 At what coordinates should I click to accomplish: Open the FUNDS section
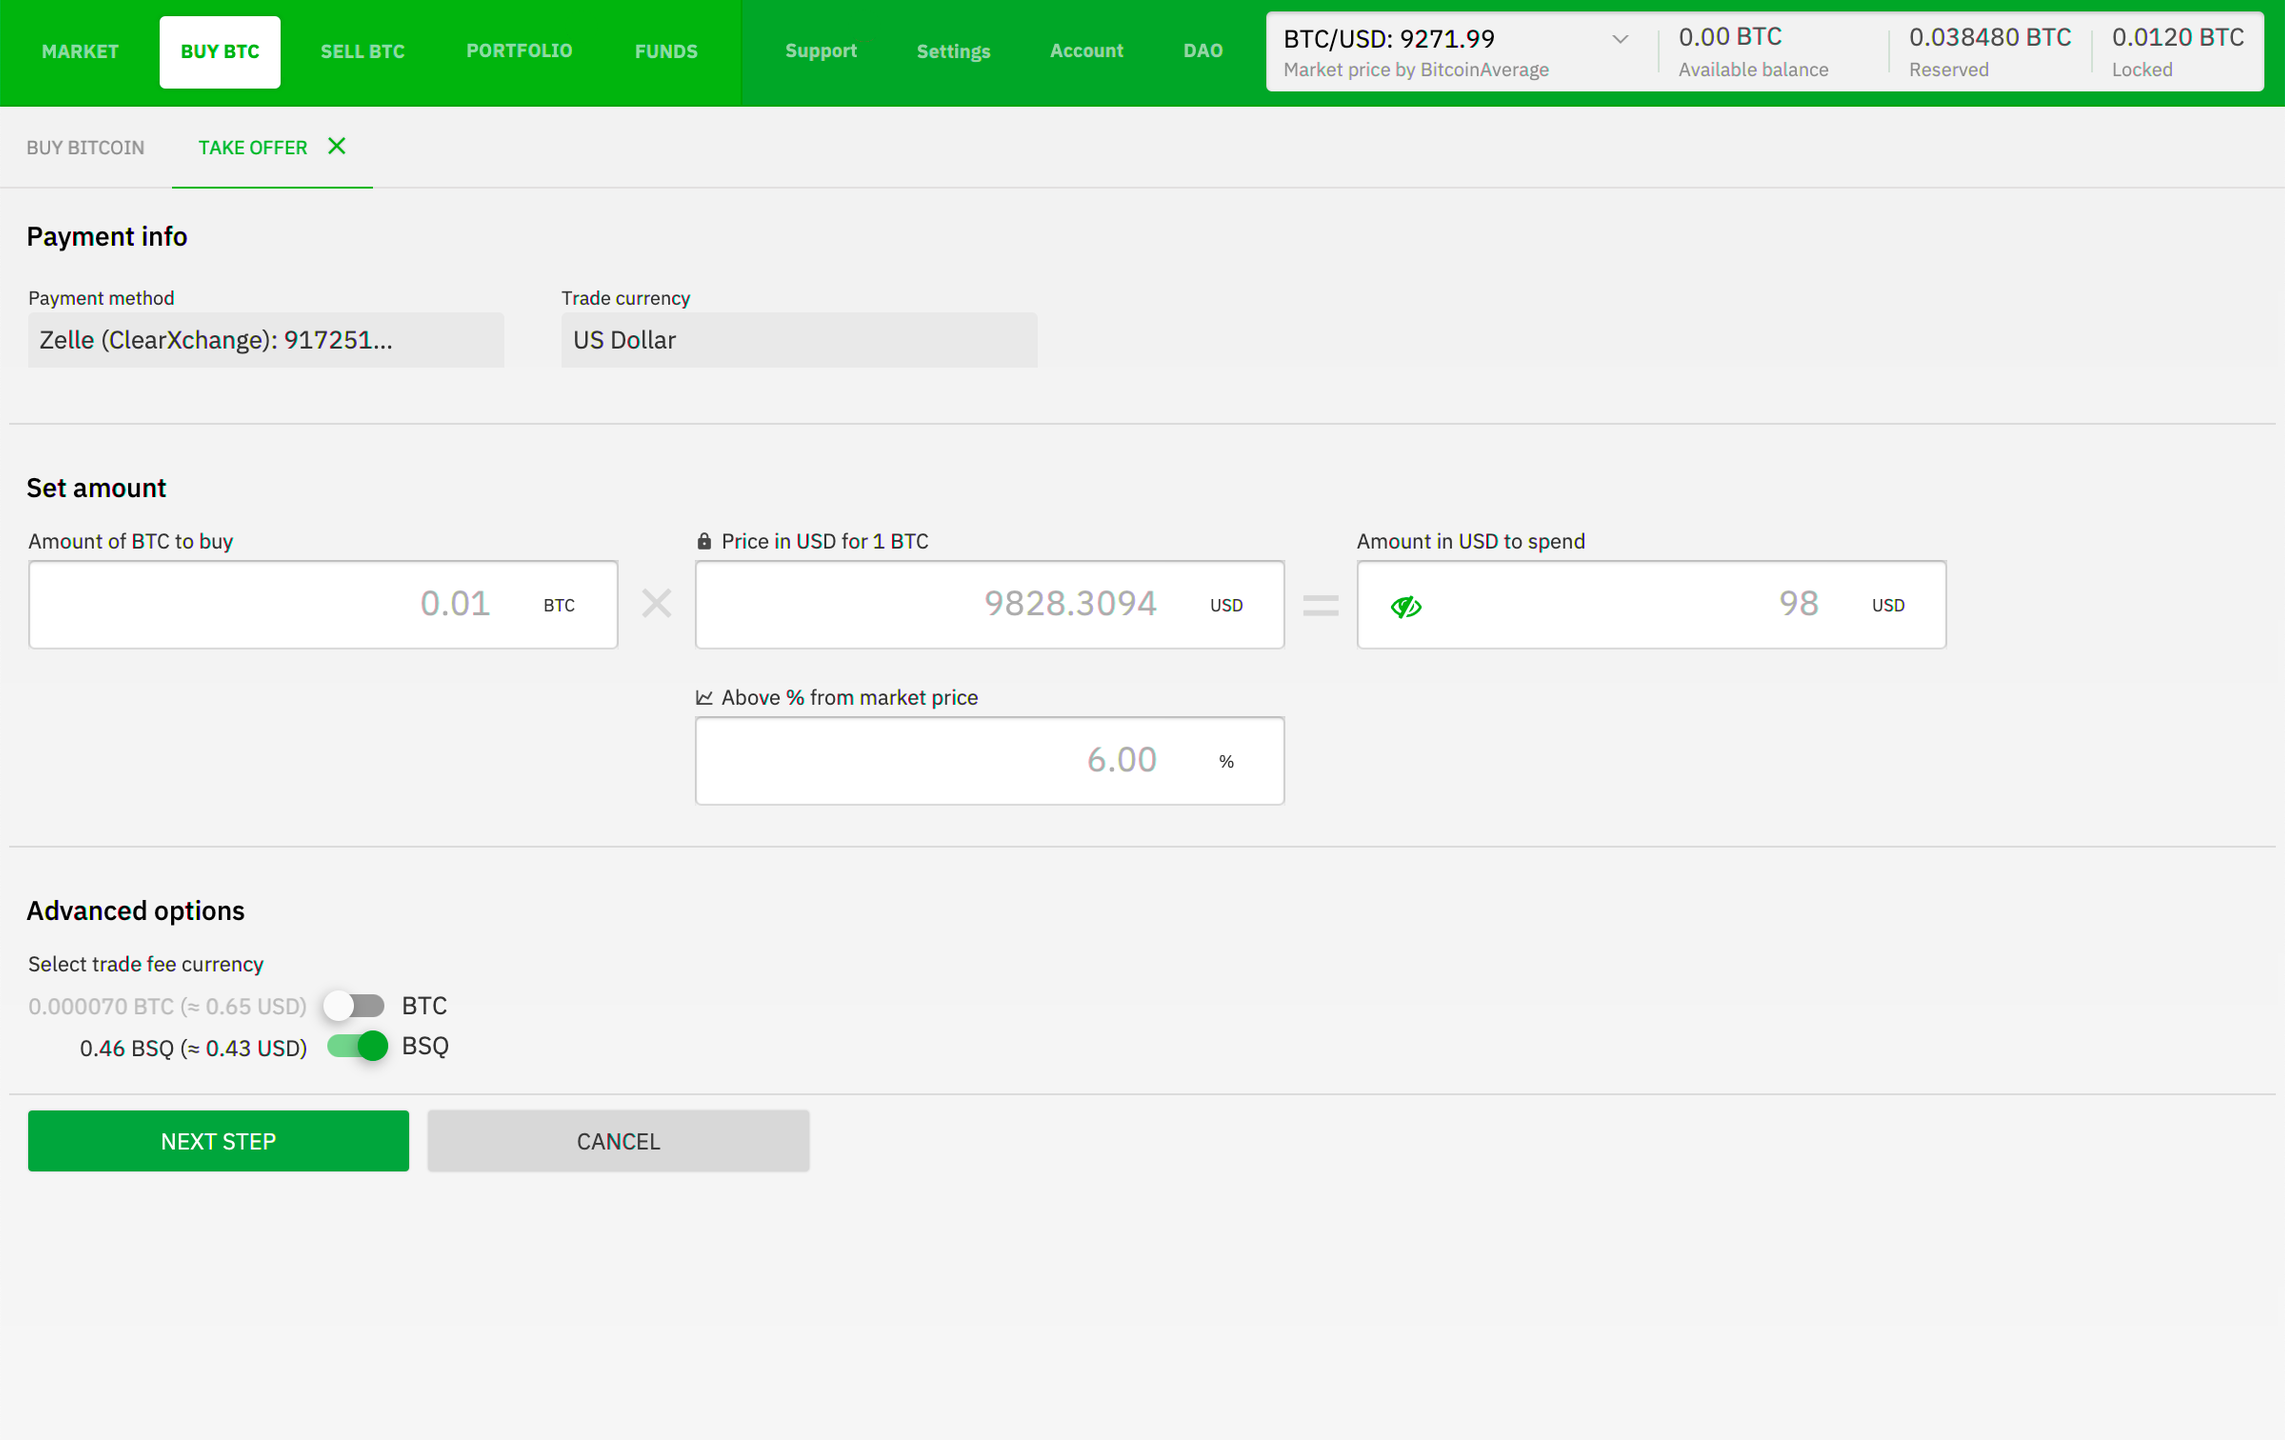[x=665, y=51]
